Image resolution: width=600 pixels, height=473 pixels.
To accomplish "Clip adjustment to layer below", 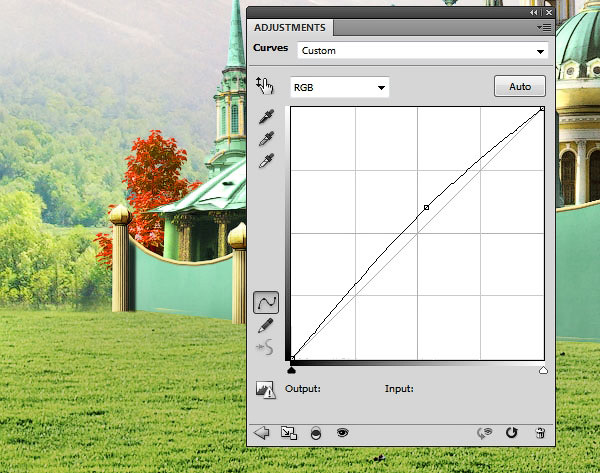I will (x=316, y=433).
